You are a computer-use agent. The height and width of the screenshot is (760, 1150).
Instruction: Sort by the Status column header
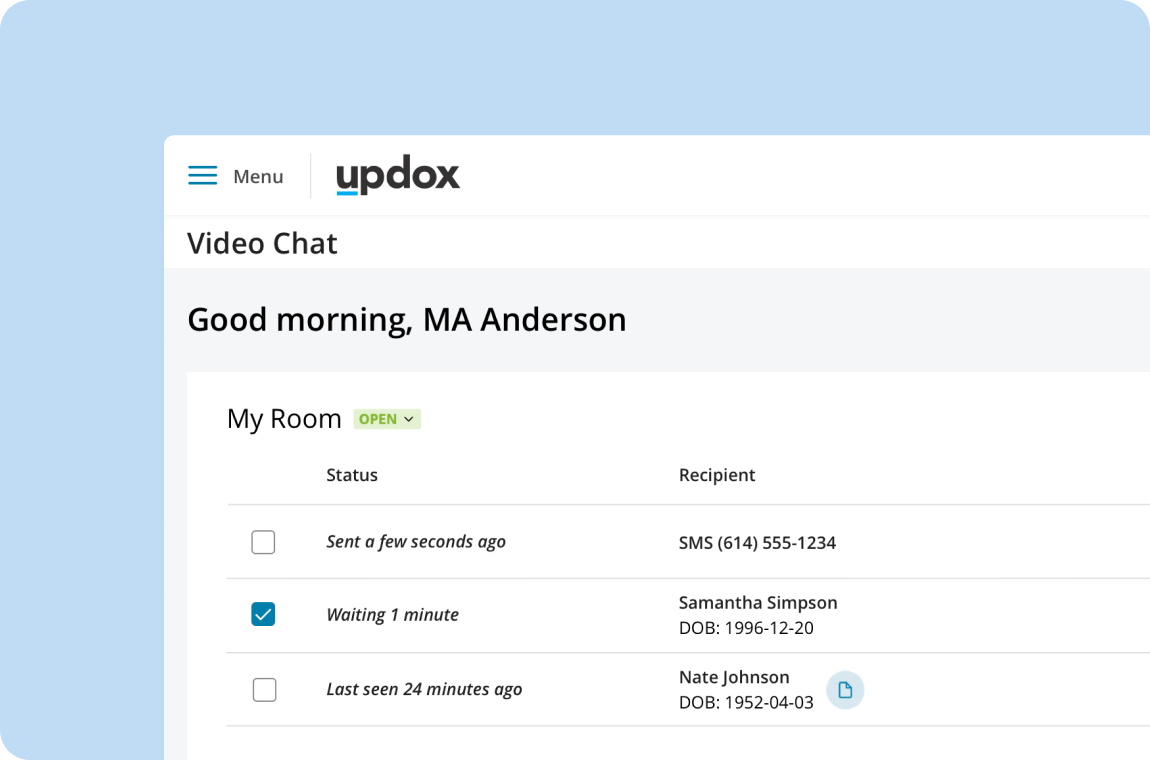[352, 475]
